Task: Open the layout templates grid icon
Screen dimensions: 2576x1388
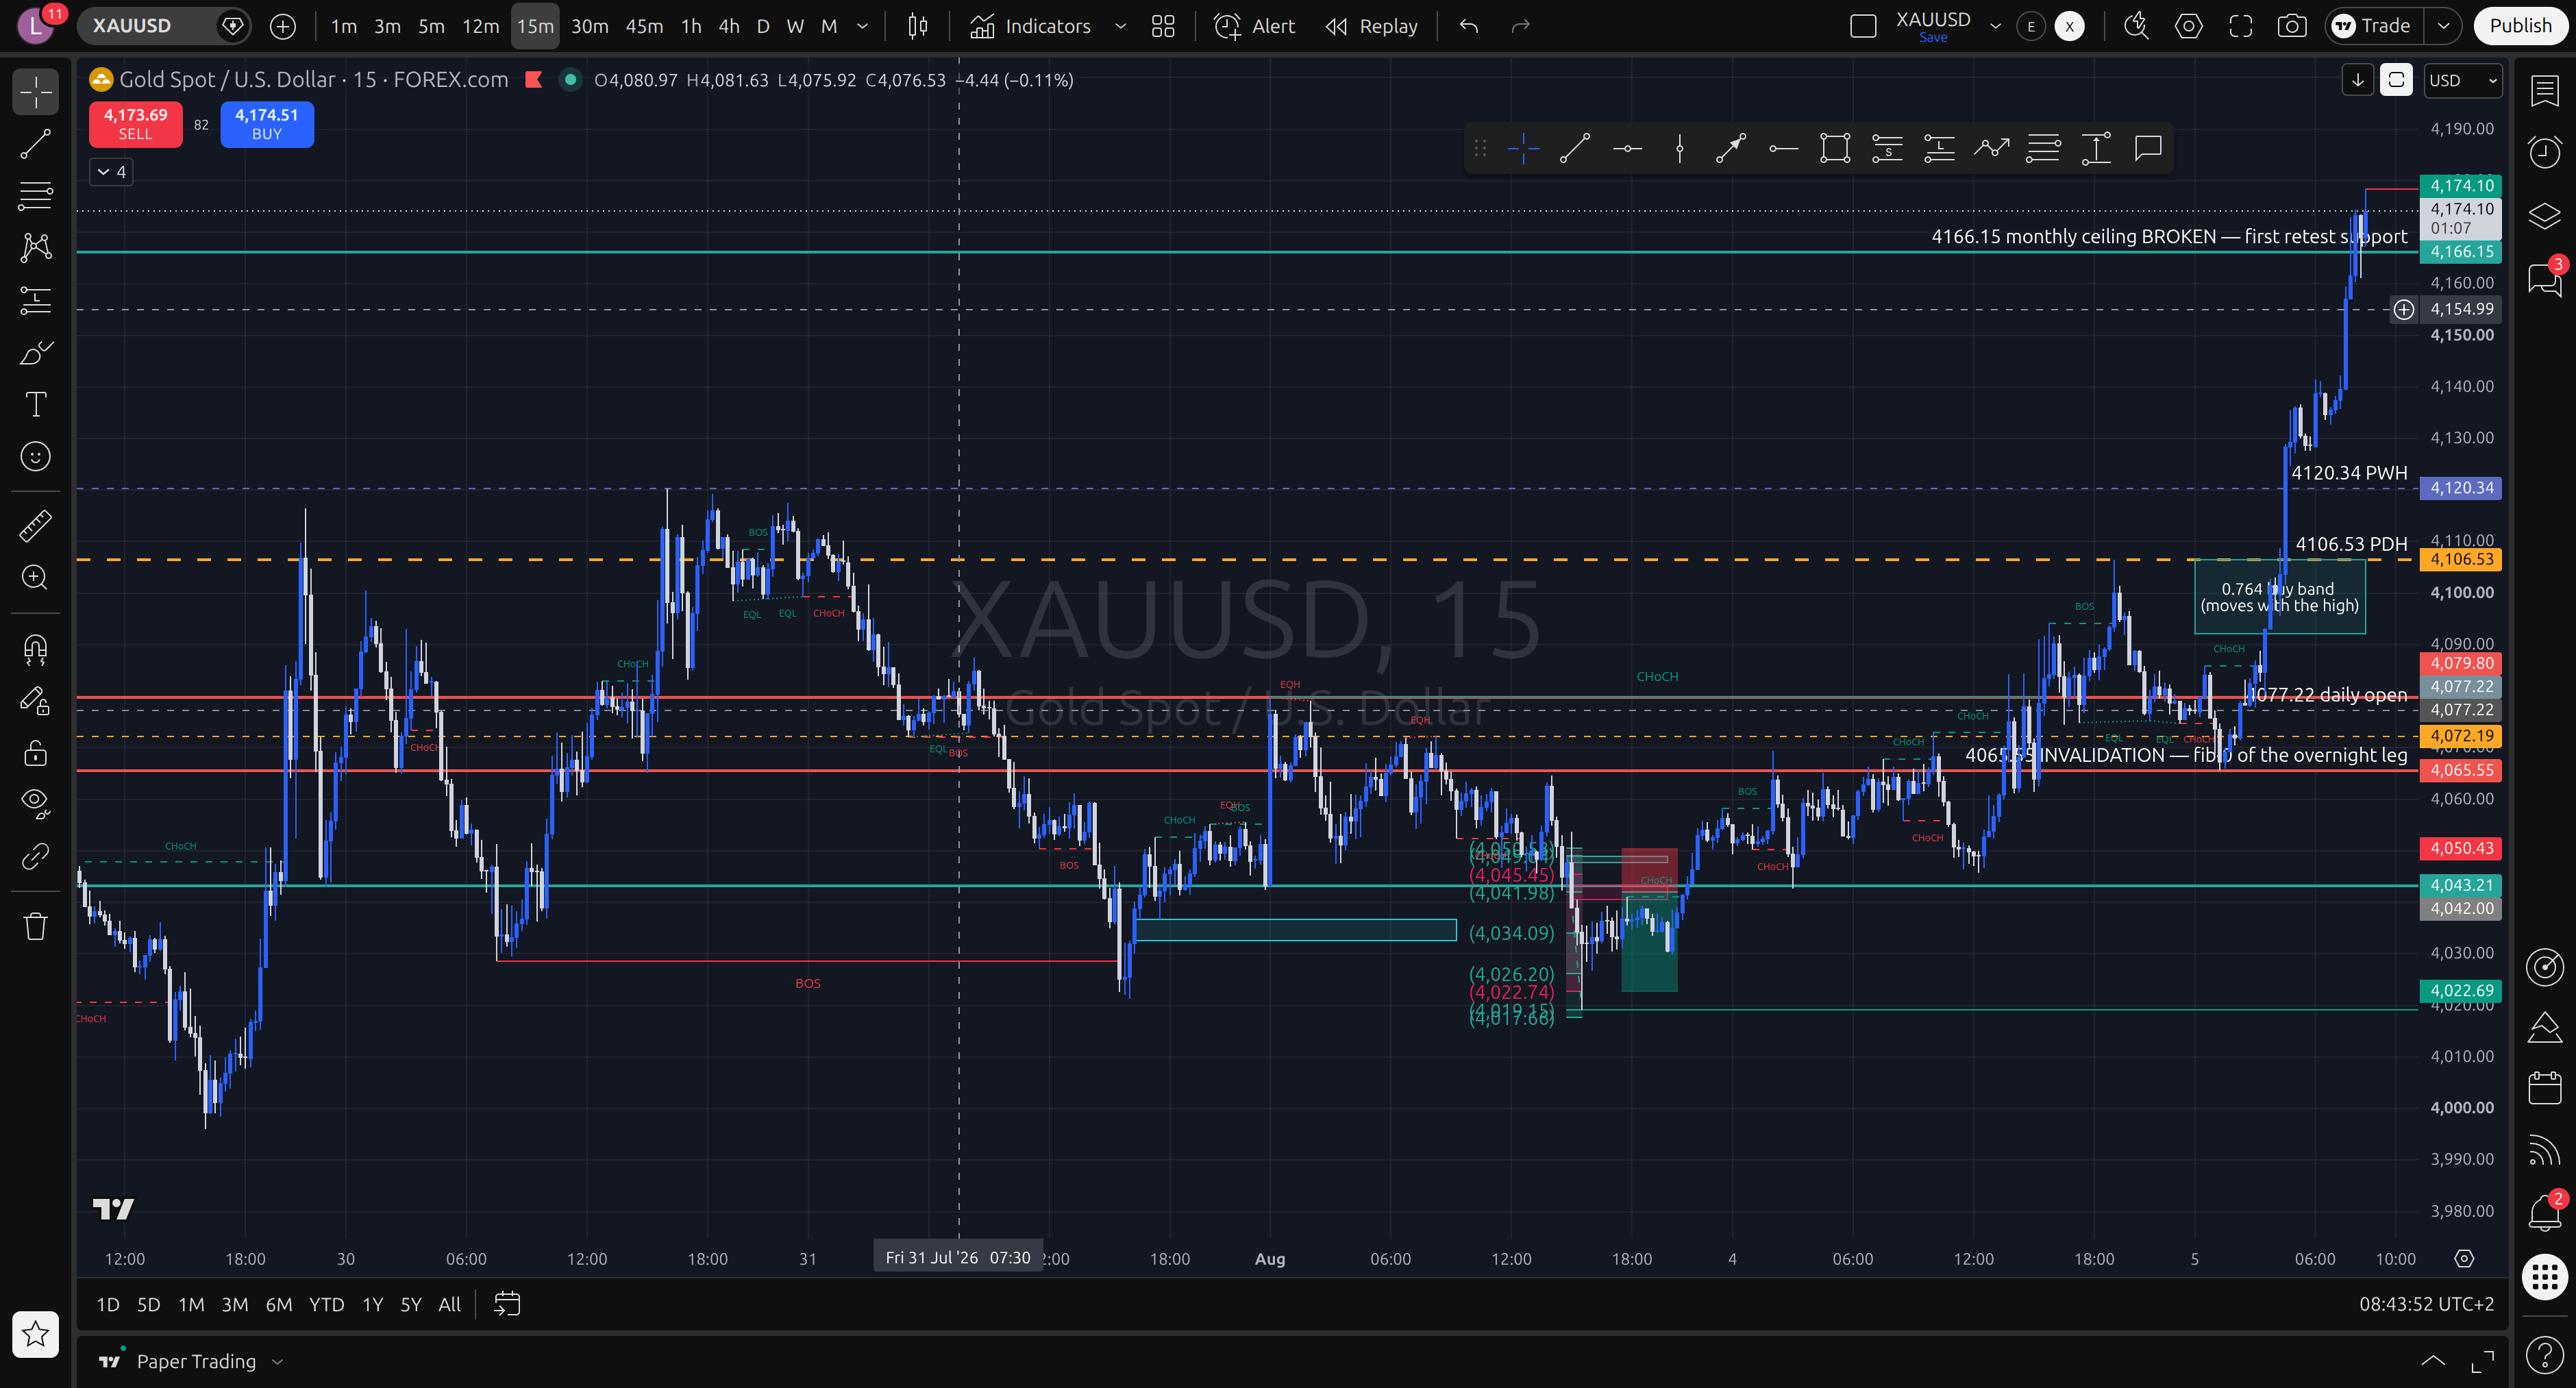Action: pyautogui.click(x=1163, y=26)
